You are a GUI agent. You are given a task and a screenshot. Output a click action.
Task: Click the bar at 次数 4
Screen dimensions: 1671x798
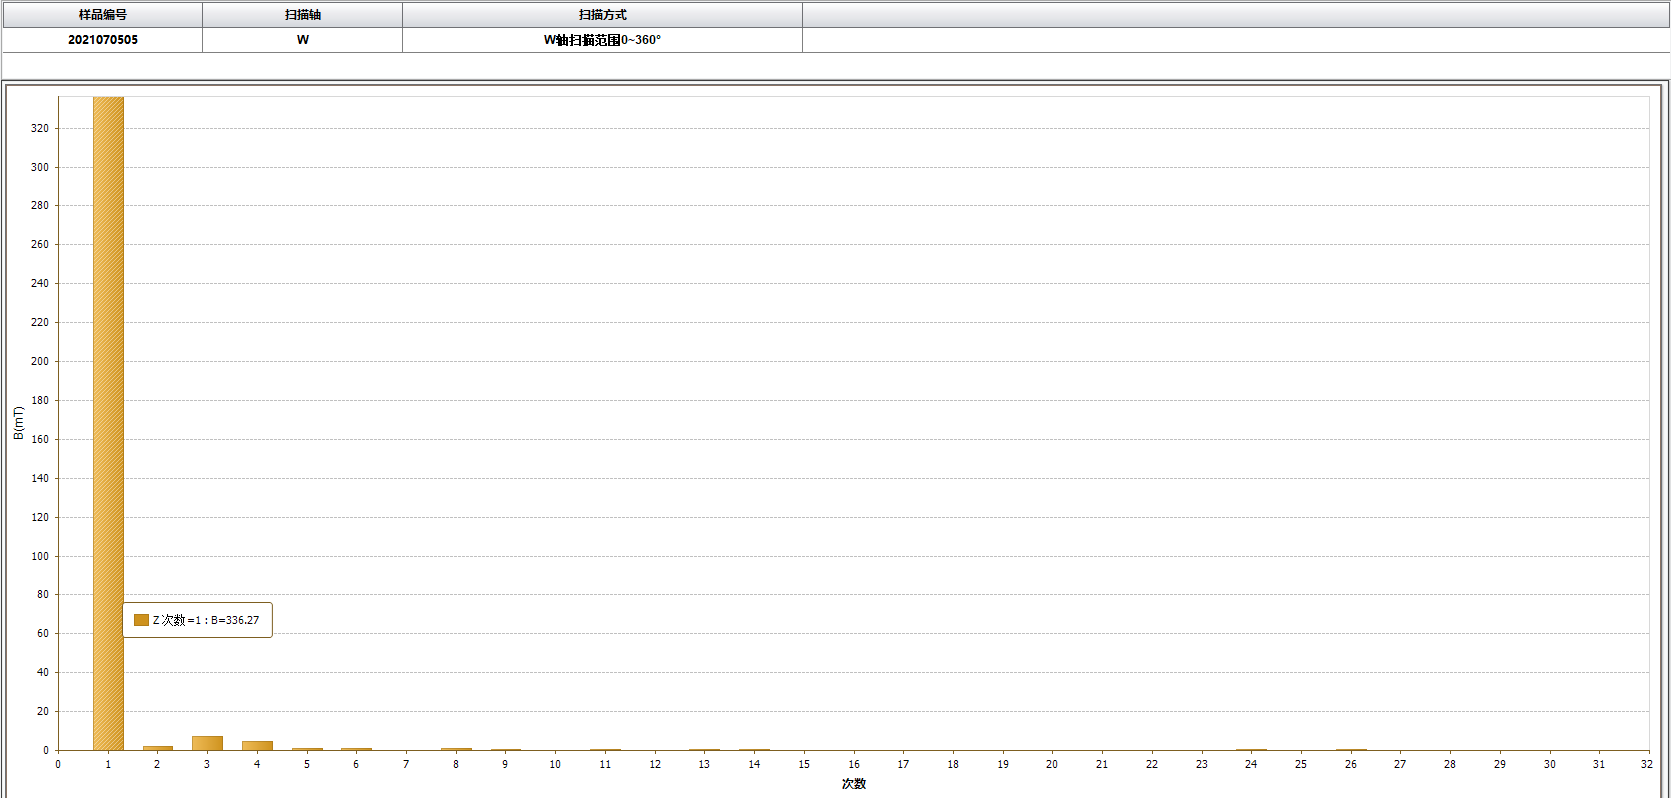pyautogui.click(x=257, y=745)
